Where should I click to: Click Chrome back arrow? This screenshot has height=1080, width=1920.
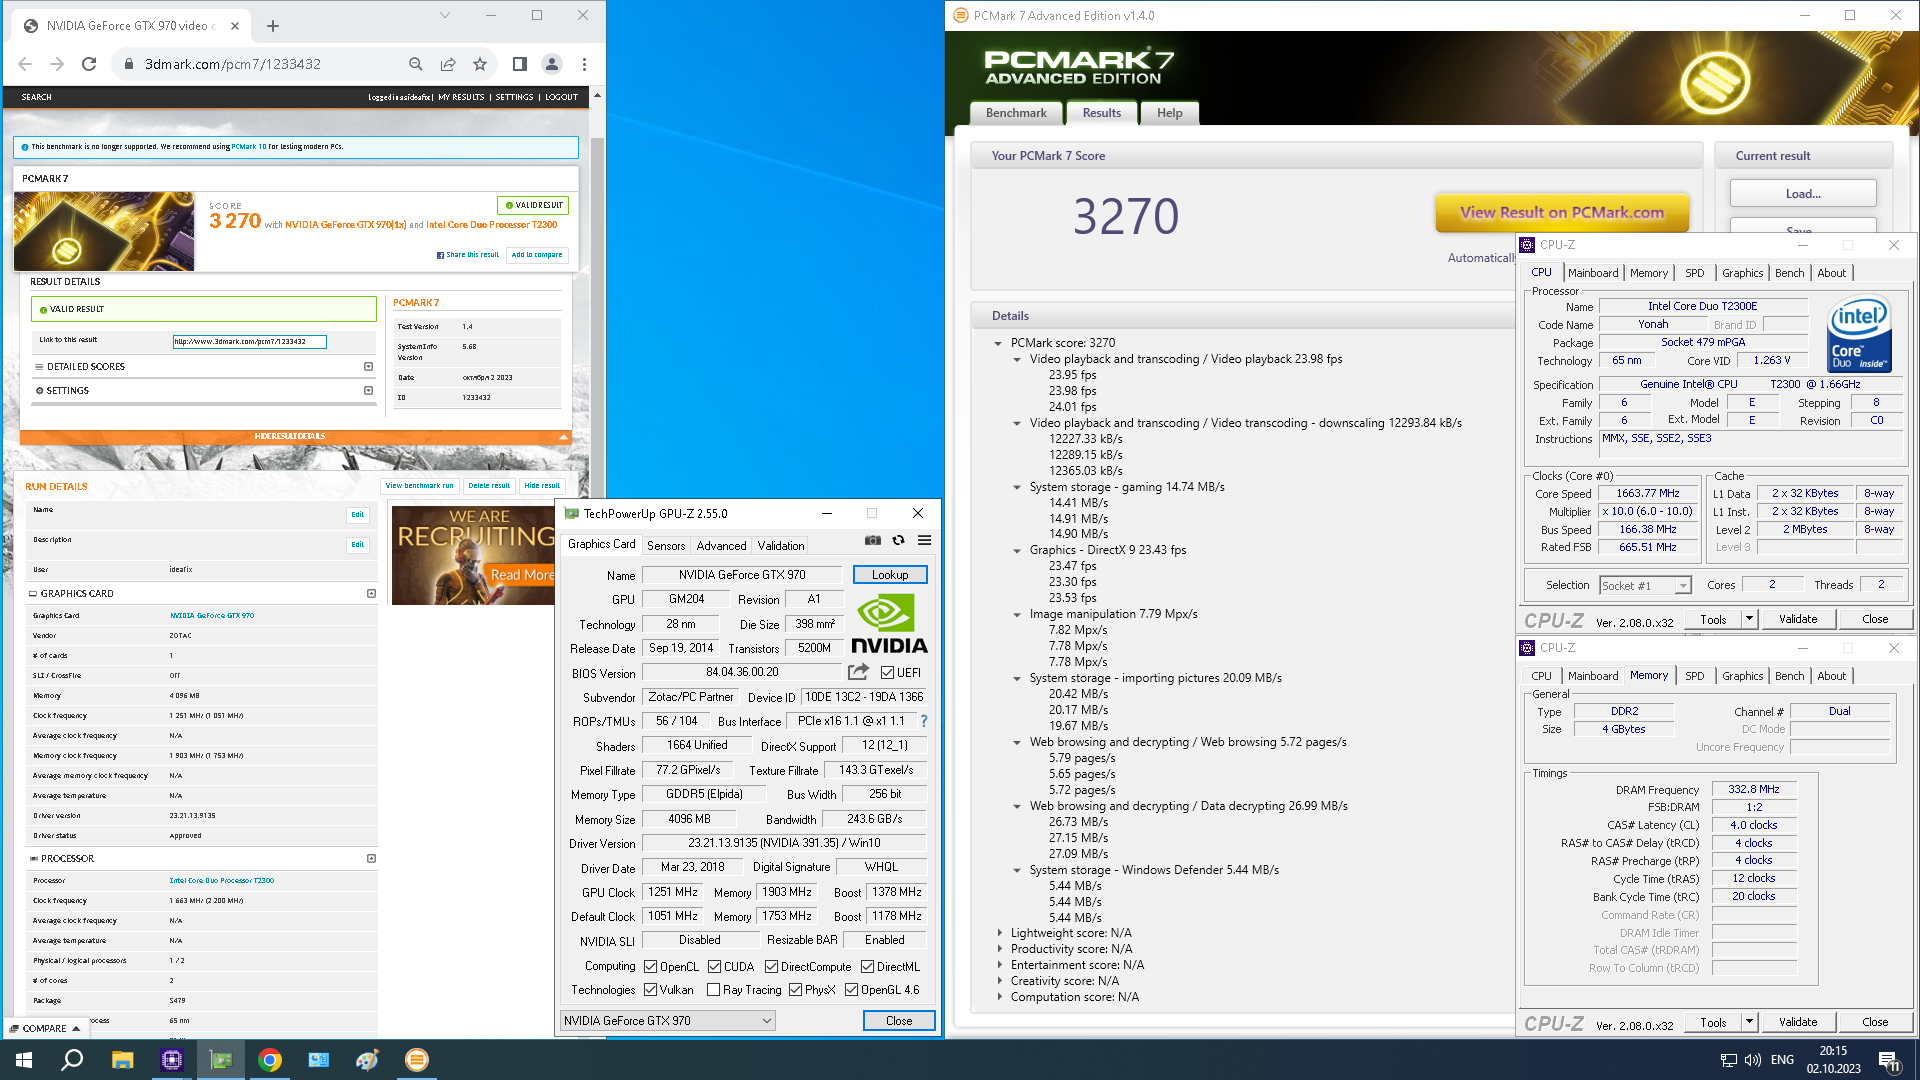25,64
